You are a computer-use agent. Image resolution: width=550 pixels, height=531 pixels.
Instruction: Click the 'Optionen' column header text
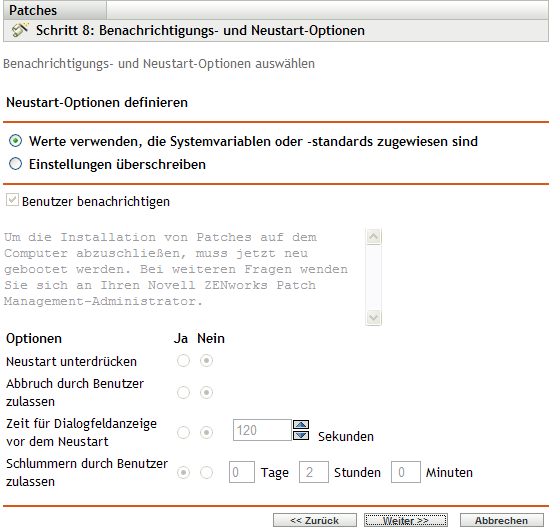click(34, 338)
